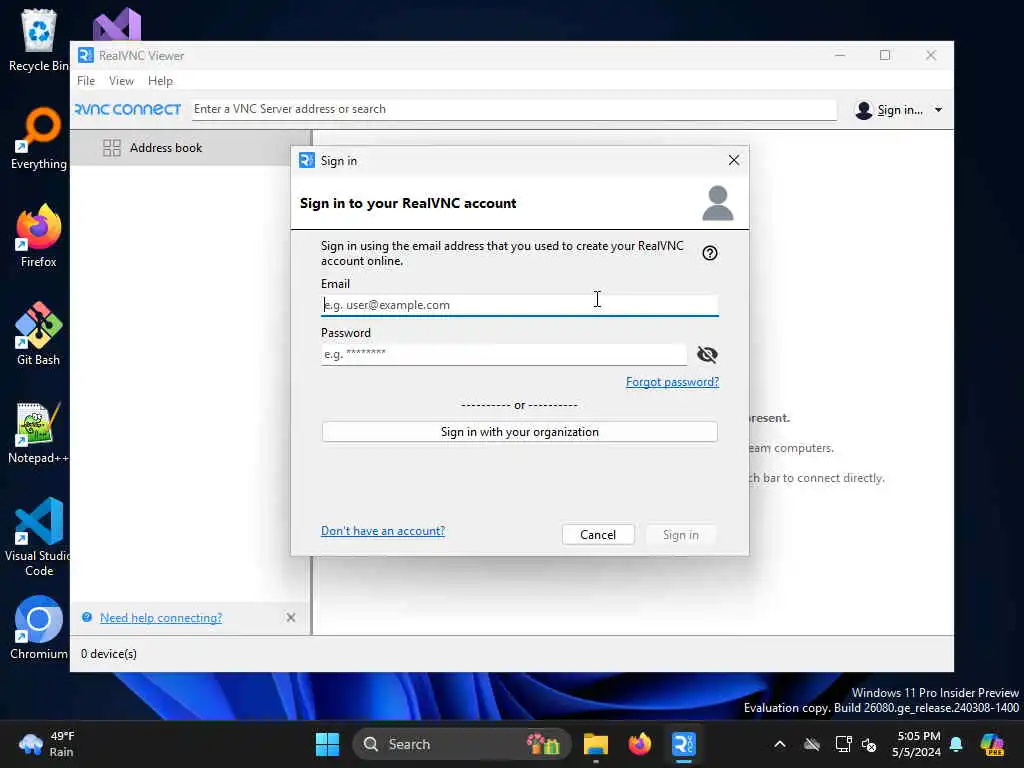
Task: Click the Address book grid icon
Action: tap(112, 148)
